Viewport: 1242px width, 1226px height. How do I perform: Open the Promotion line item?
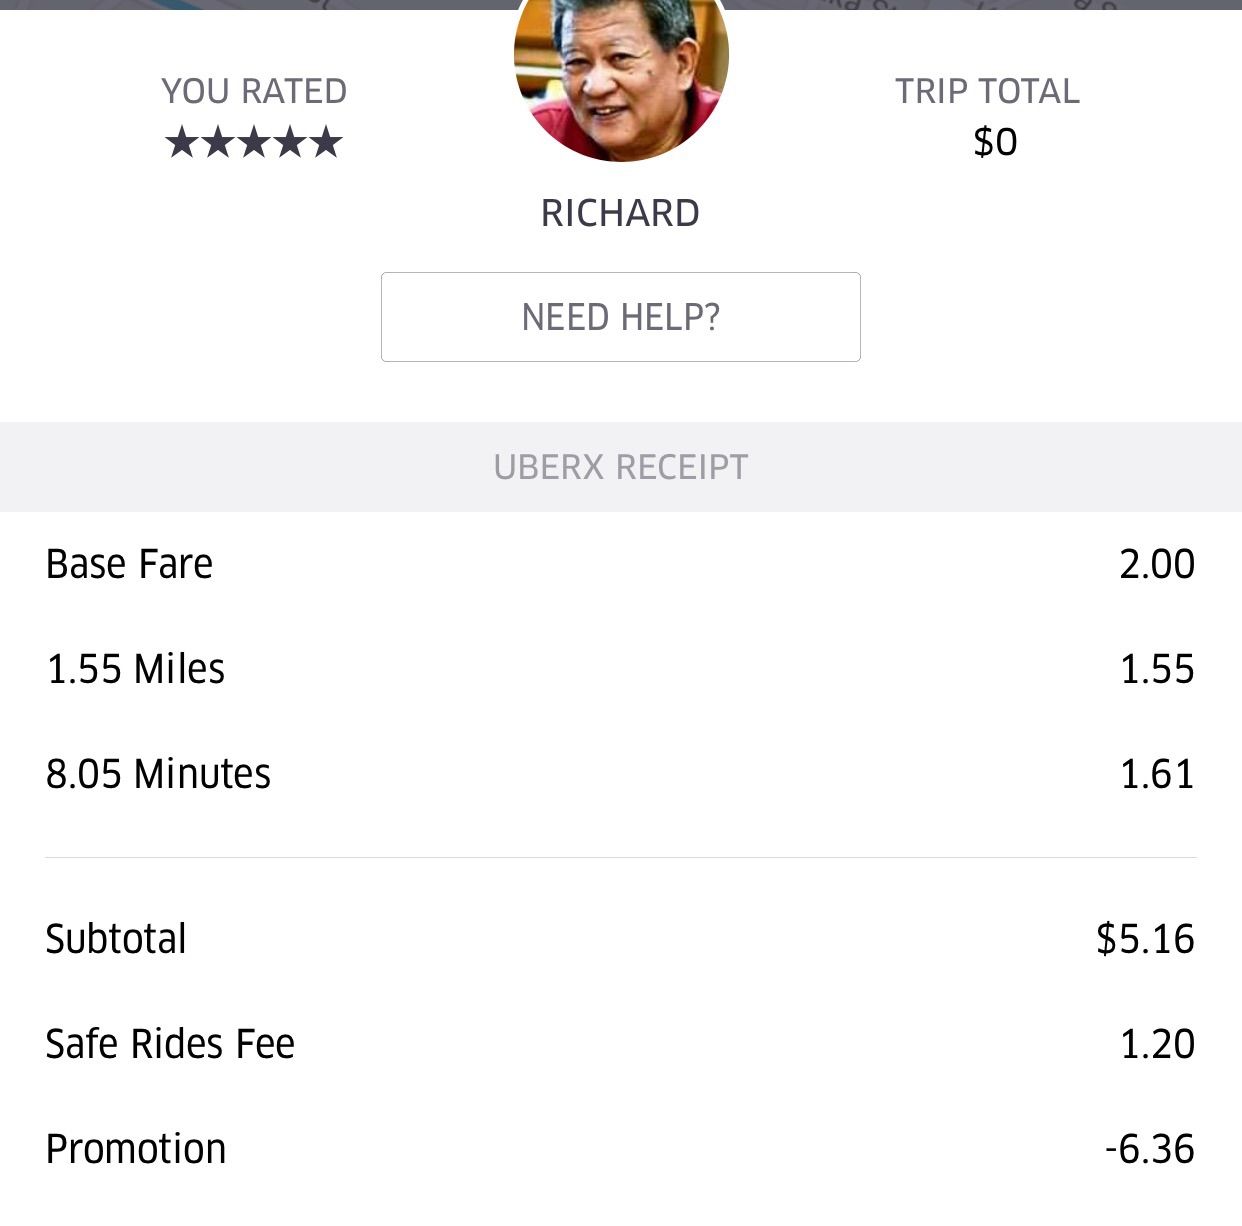[x=136, y=1149]
